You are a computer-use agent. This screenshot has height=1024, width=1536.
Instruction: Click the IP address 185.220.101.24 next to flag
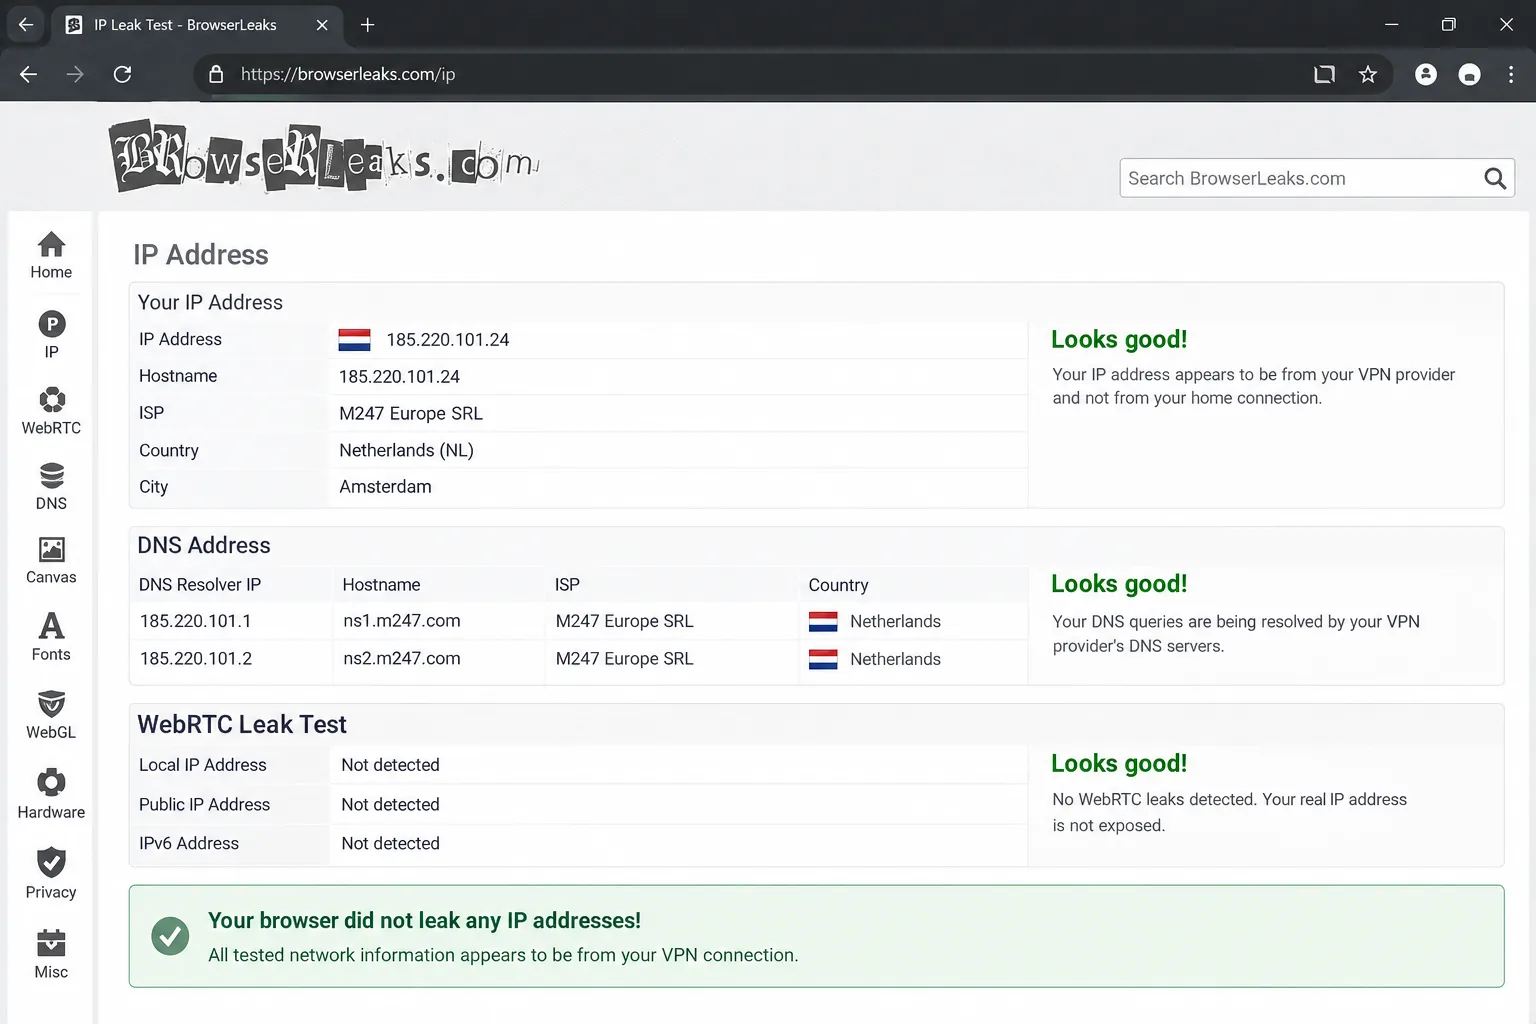tap(448, 340)
